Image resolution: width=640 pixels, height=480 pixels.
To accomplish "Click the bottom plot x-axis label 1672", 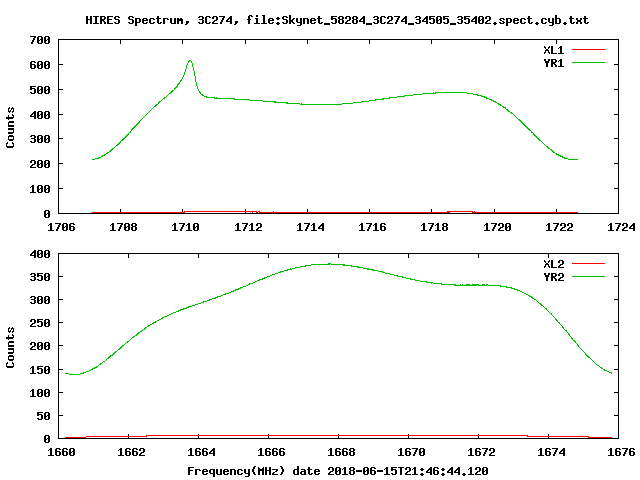I will (481, 452).
